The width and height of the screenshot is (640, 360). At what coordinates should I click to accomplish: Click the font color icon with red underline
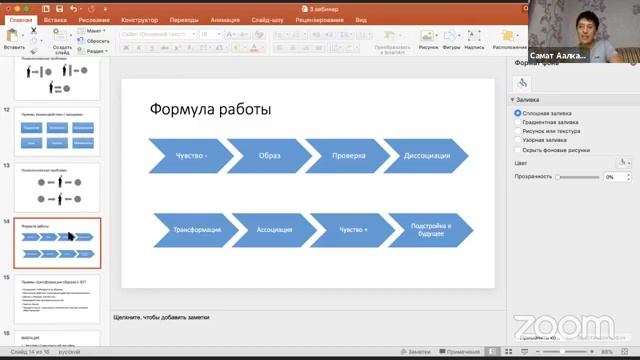tap(254, 48)
